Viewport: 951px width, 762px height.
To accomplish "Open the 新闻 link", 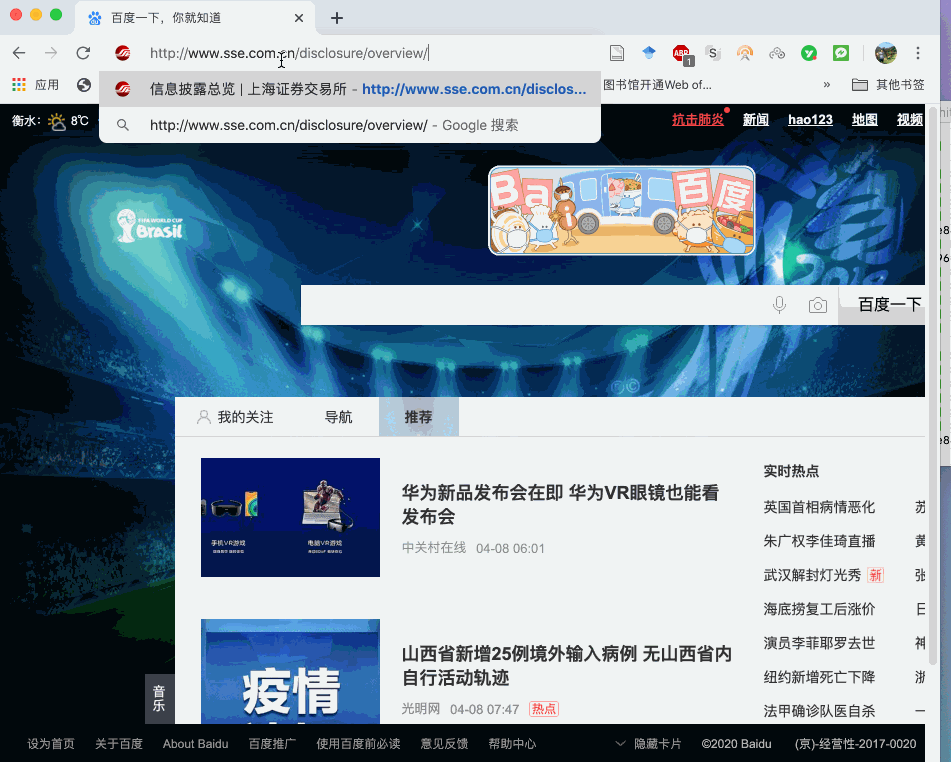I will (756, 120).
